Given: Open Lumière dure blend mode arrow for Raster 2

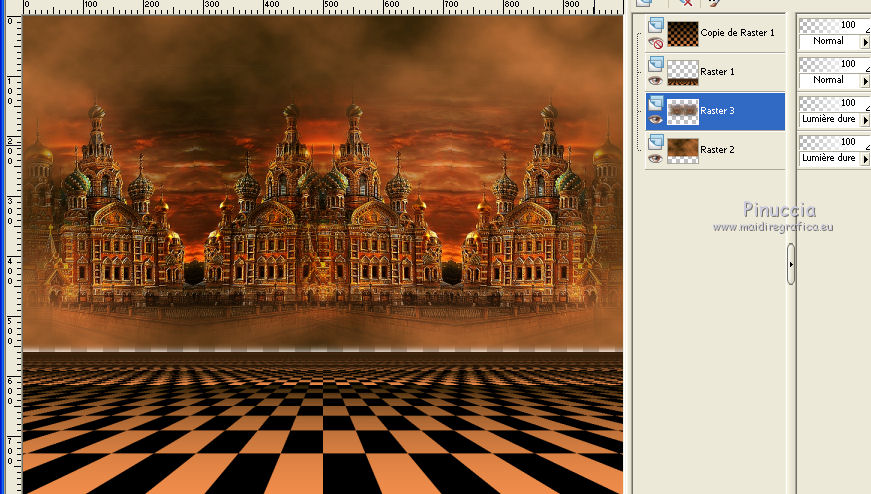Looking at the screenshot, I should [865, 158].
